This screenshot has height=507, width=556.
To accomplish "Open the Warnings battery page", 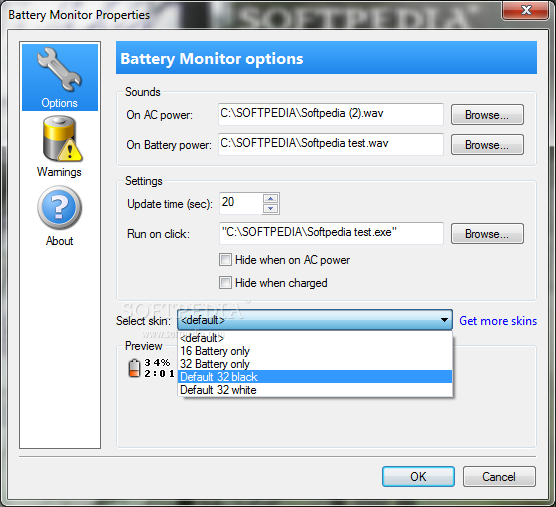I will (60, 146).
